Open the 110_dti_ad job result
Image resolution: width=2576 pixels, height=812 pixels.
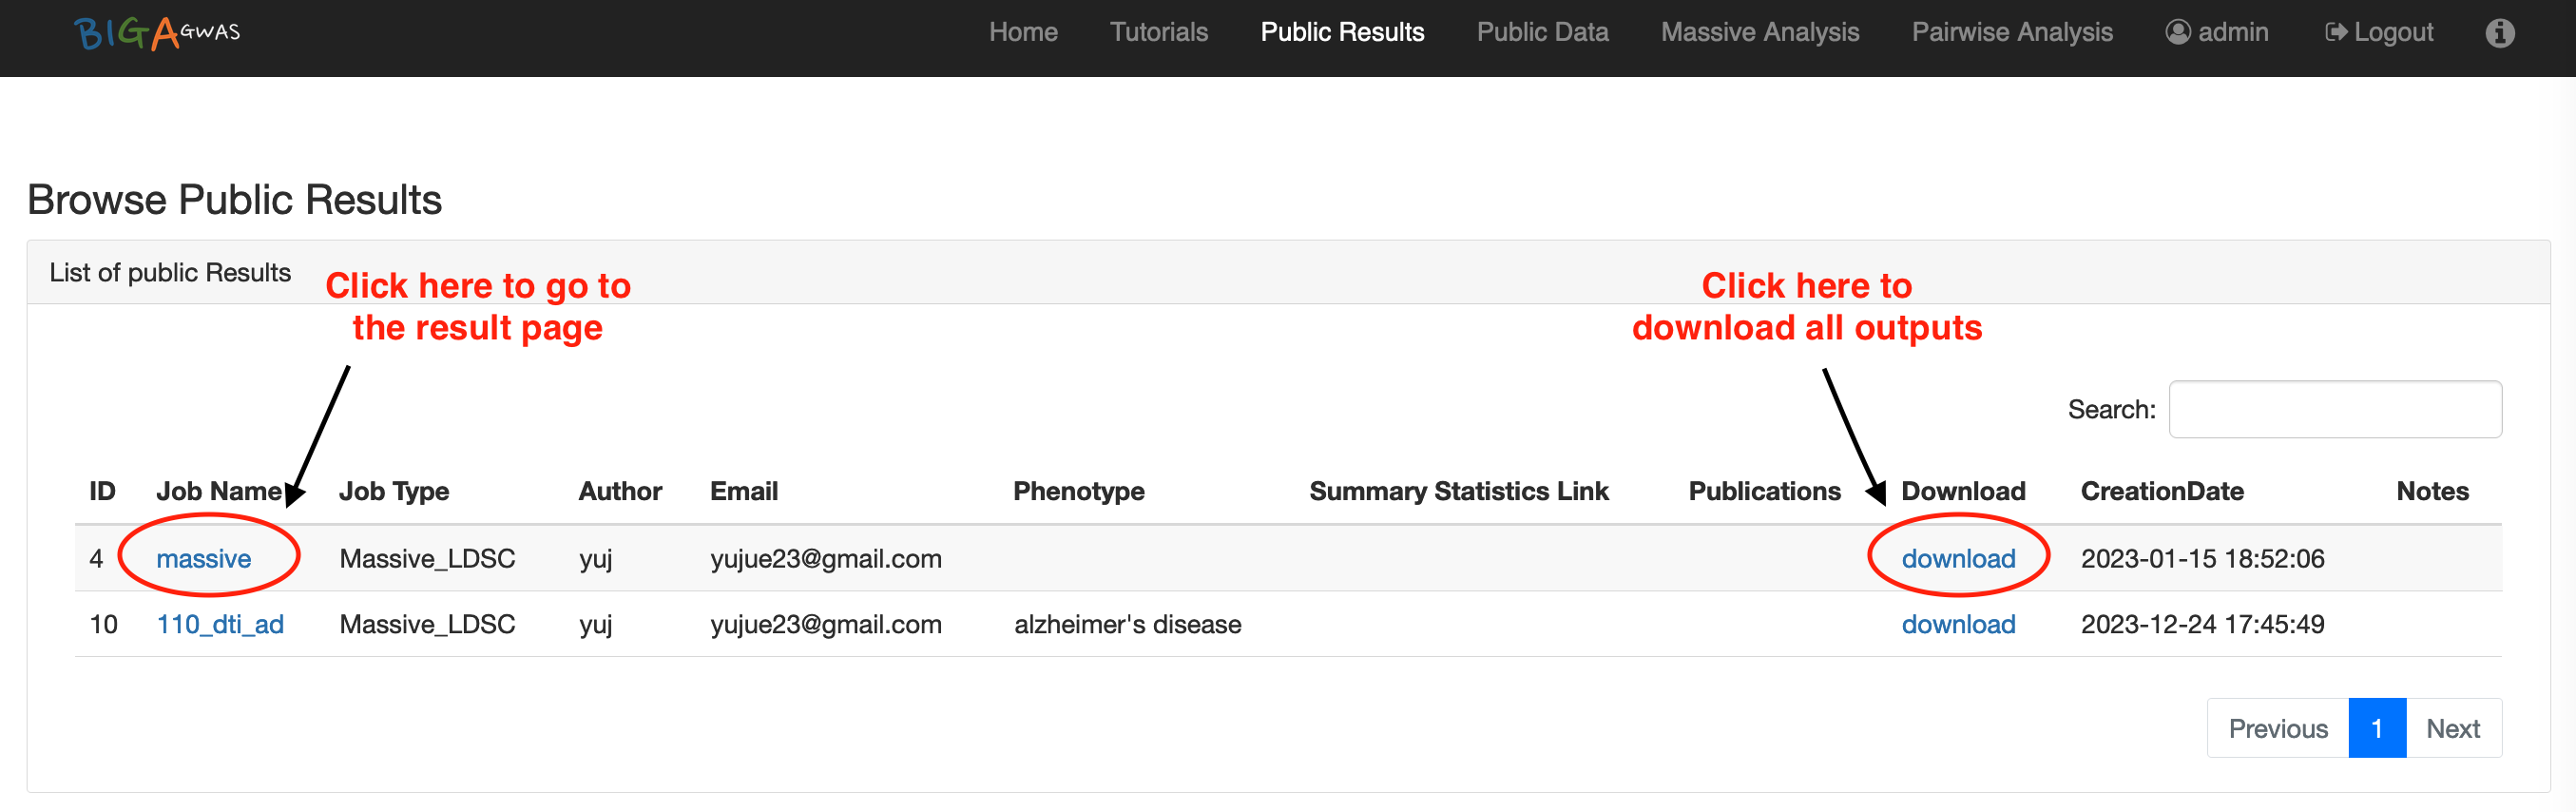pos(220,624)
